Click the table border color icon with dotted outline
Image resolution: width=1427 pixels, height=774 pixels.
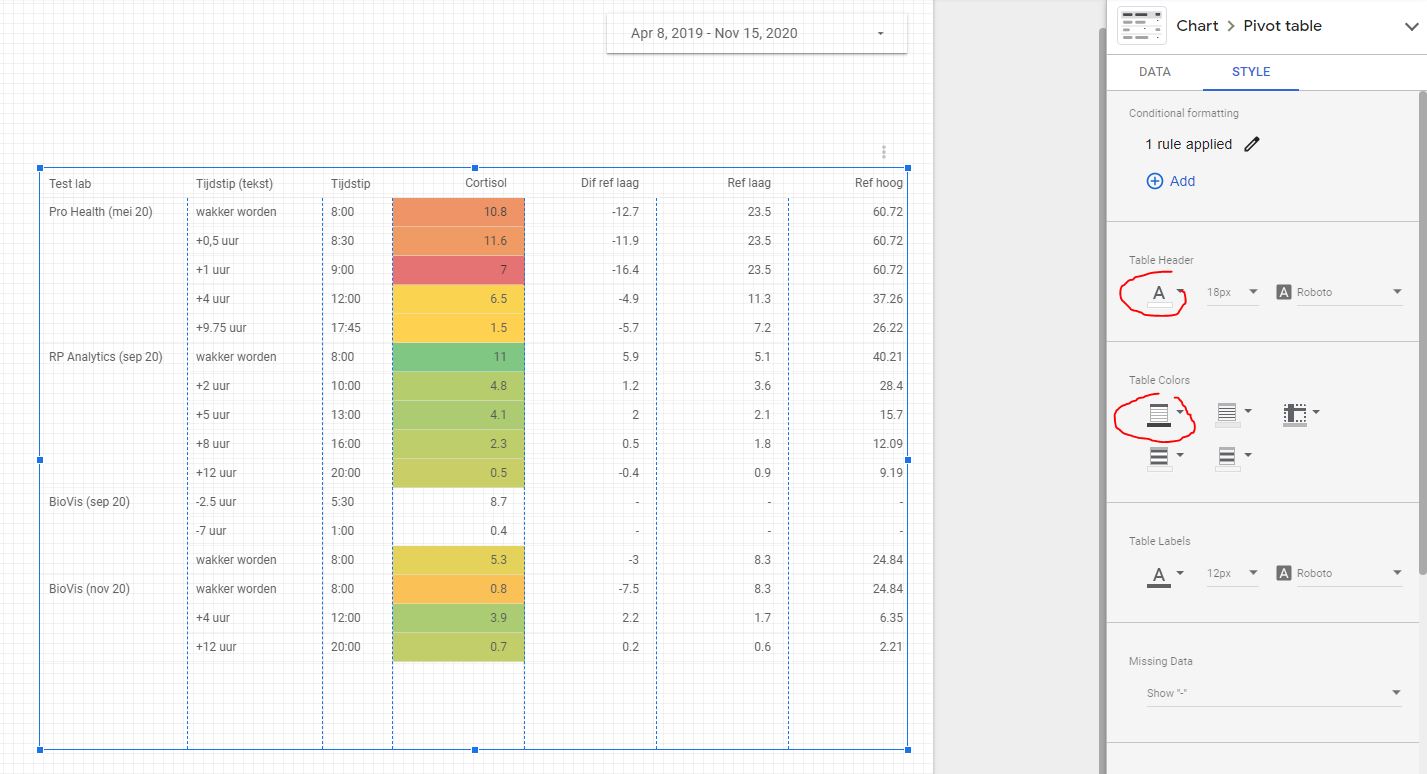click(x=1297, y=413)
